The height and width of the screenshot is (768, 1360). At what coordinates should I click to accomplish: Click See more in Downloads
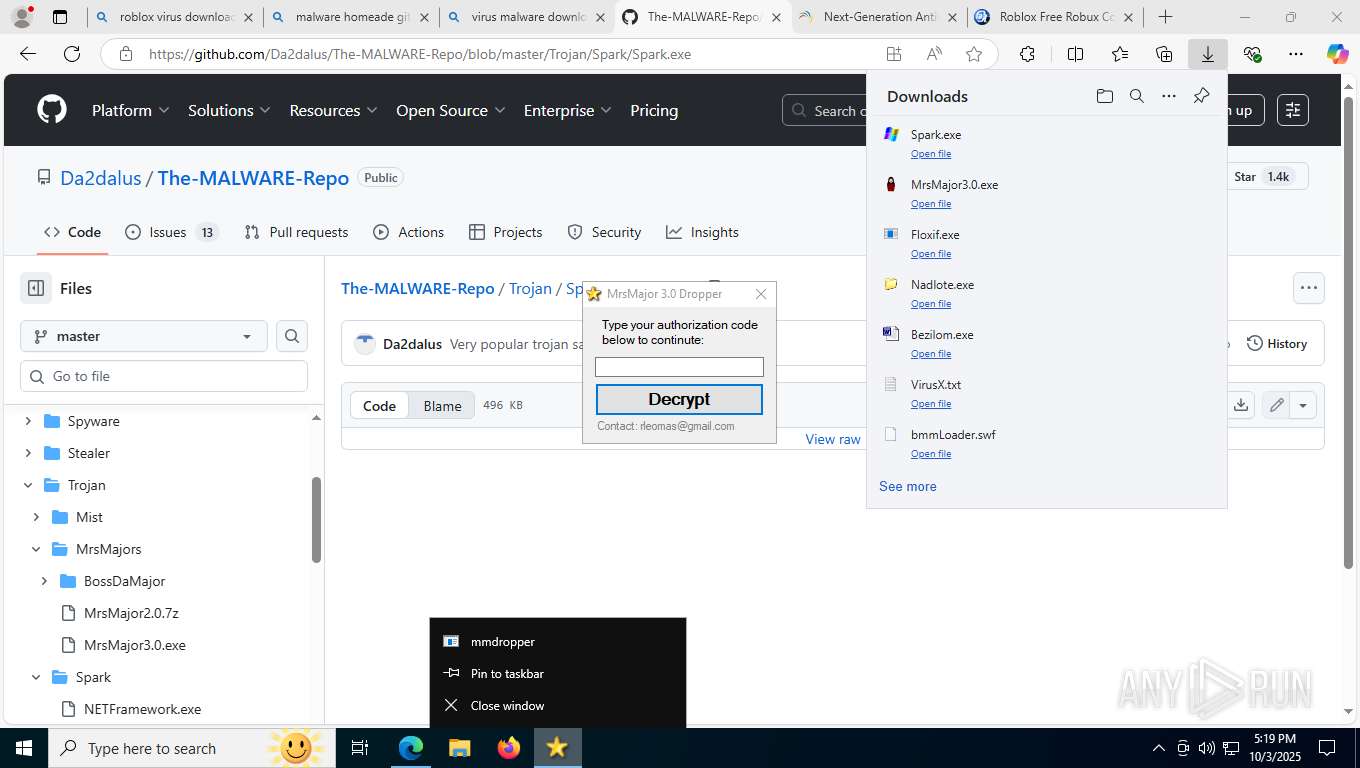(x=908, y=486)
